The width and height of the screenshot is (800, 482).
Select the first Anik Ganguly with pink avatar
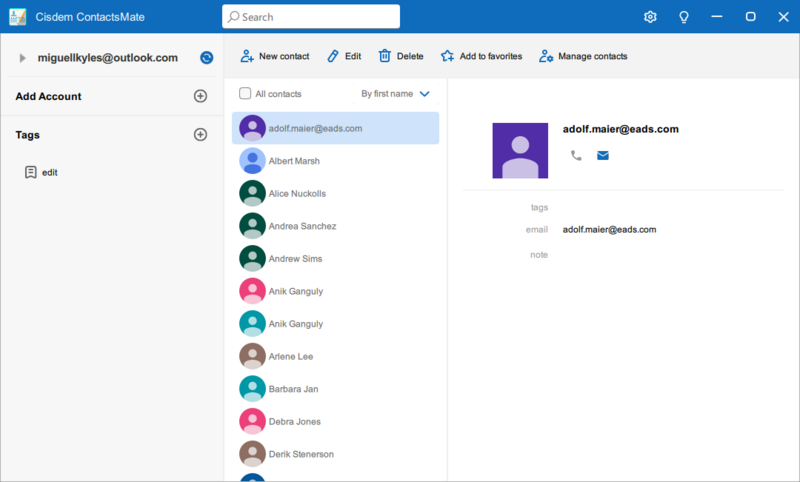[x=335, y=291]
